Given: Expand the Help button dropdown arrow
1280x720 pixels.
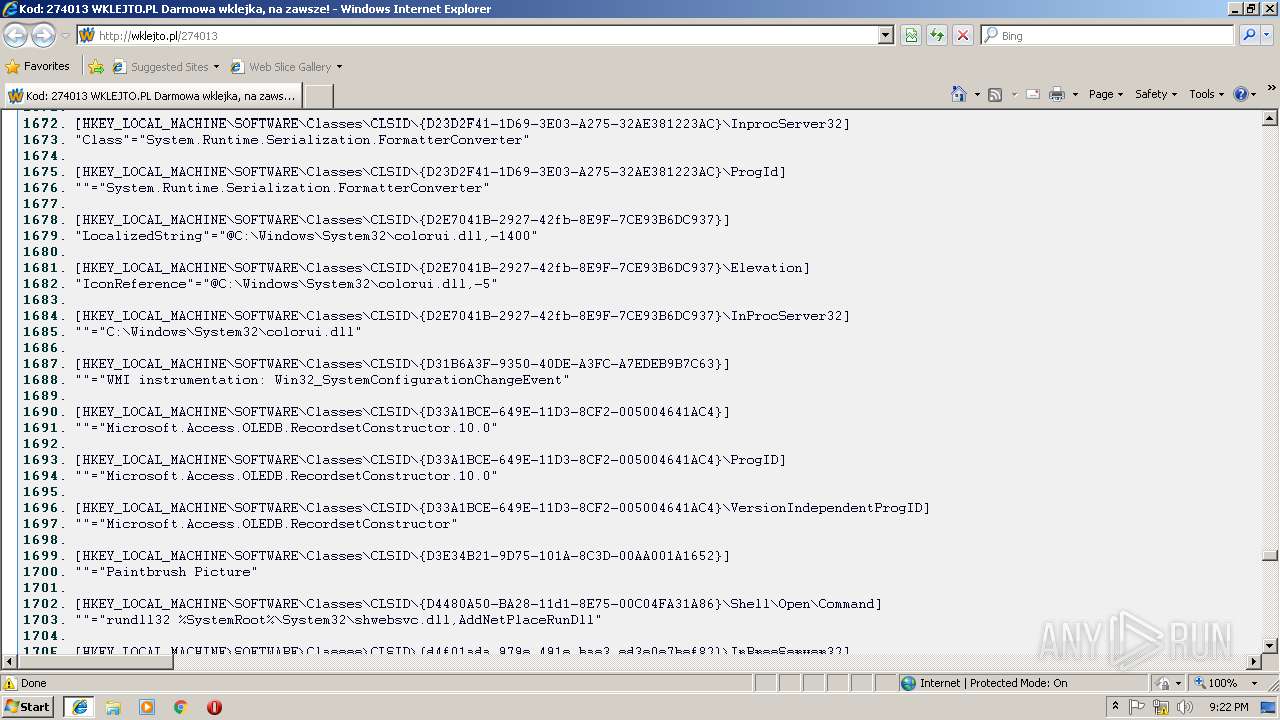Looking at the screenshot, I should click(x=1254, y=94).
